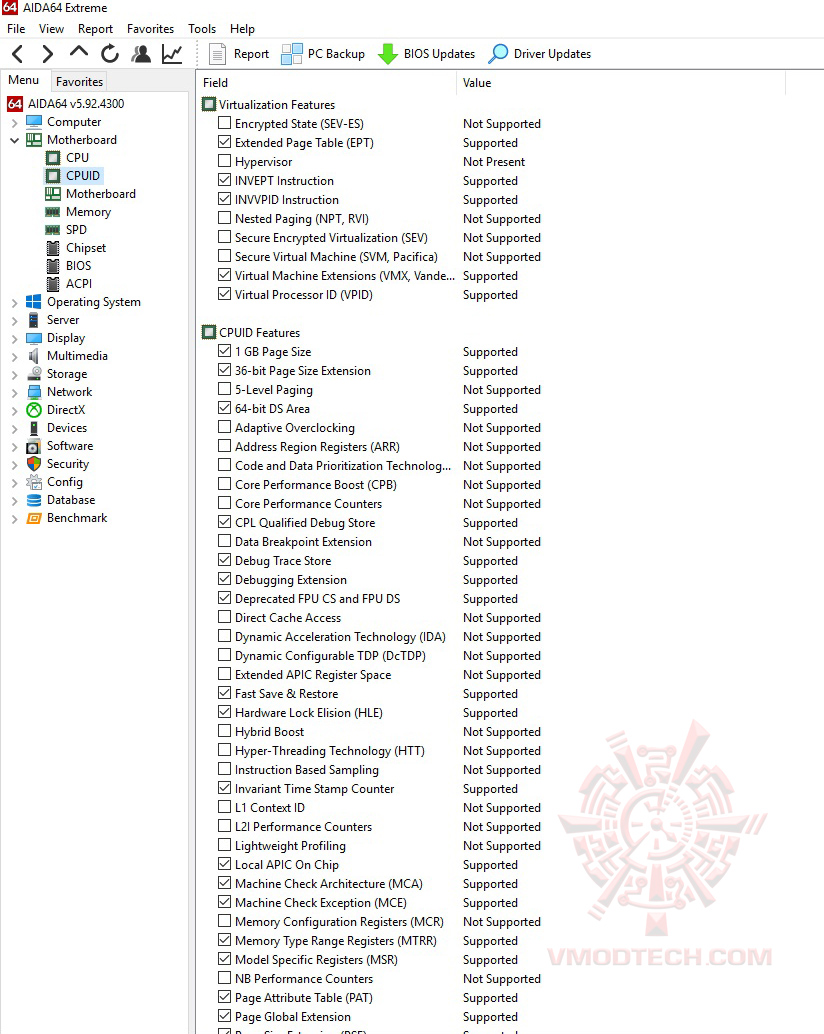Select the Virtualization Features group row

(277, 104)
